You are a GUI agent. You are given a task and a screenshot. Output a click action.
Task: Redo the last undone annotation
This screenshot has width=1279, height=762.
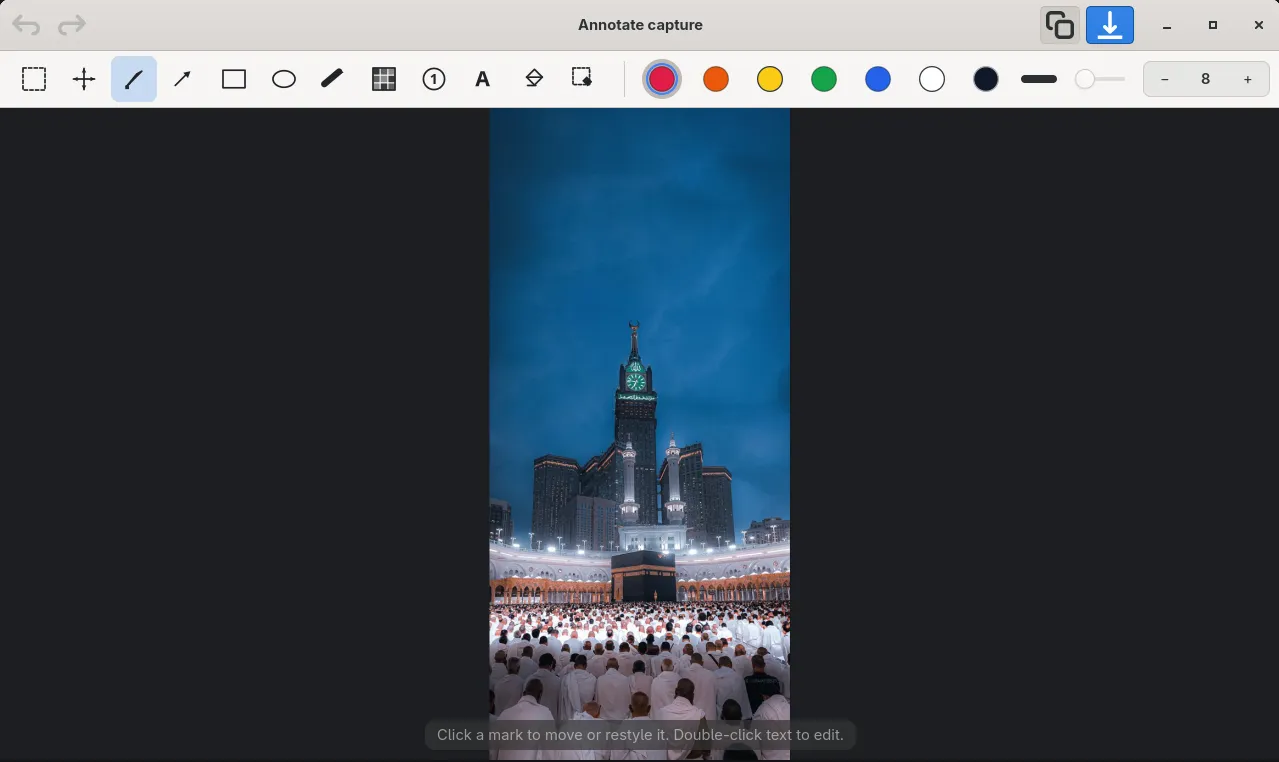[x=72, y=25]
